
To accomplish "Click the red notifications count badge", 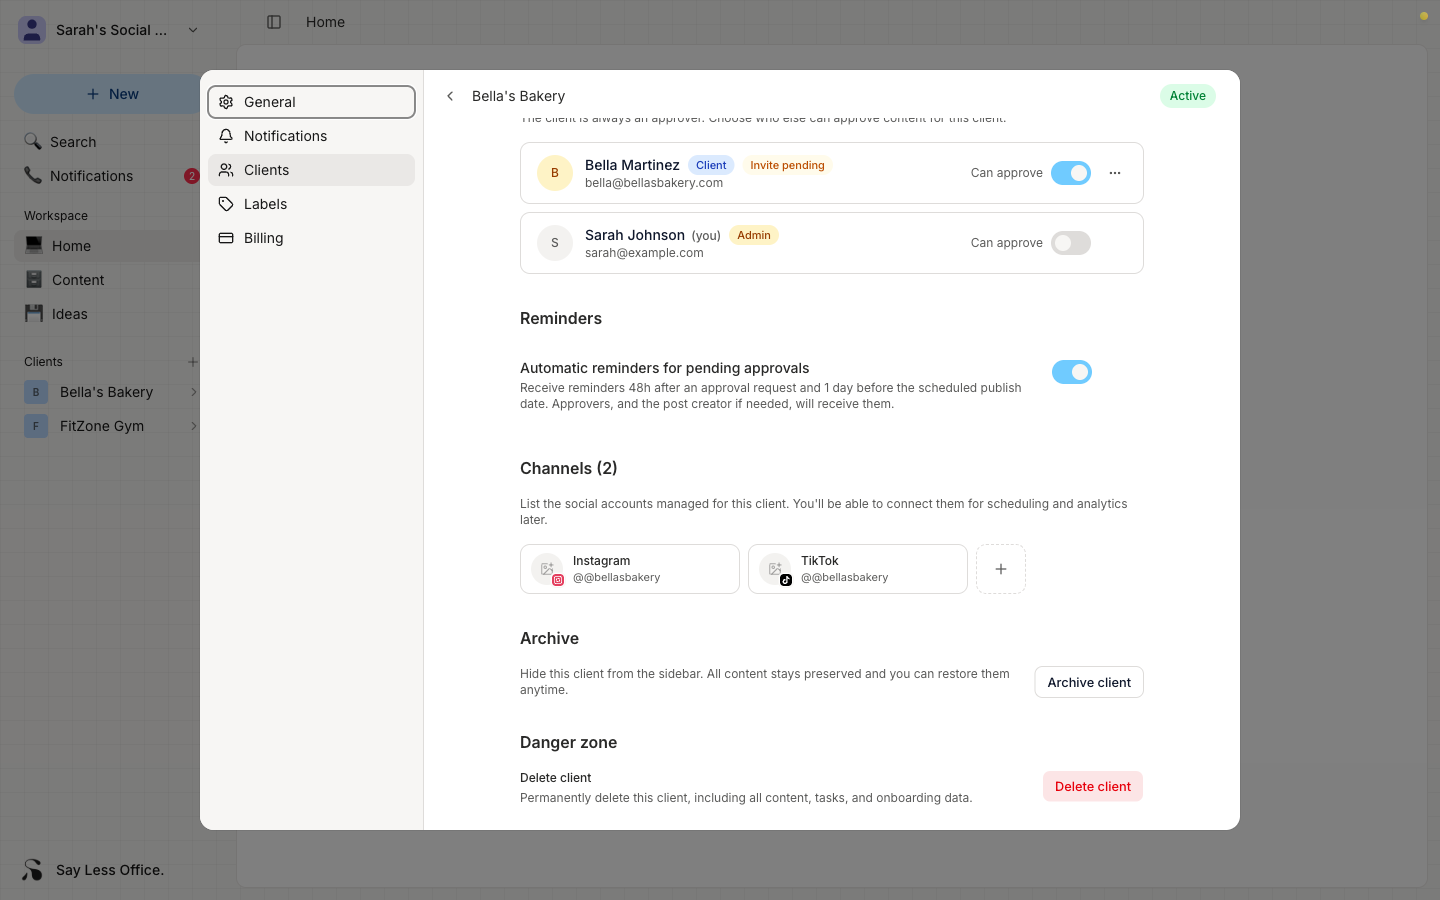I will [191, 176].
